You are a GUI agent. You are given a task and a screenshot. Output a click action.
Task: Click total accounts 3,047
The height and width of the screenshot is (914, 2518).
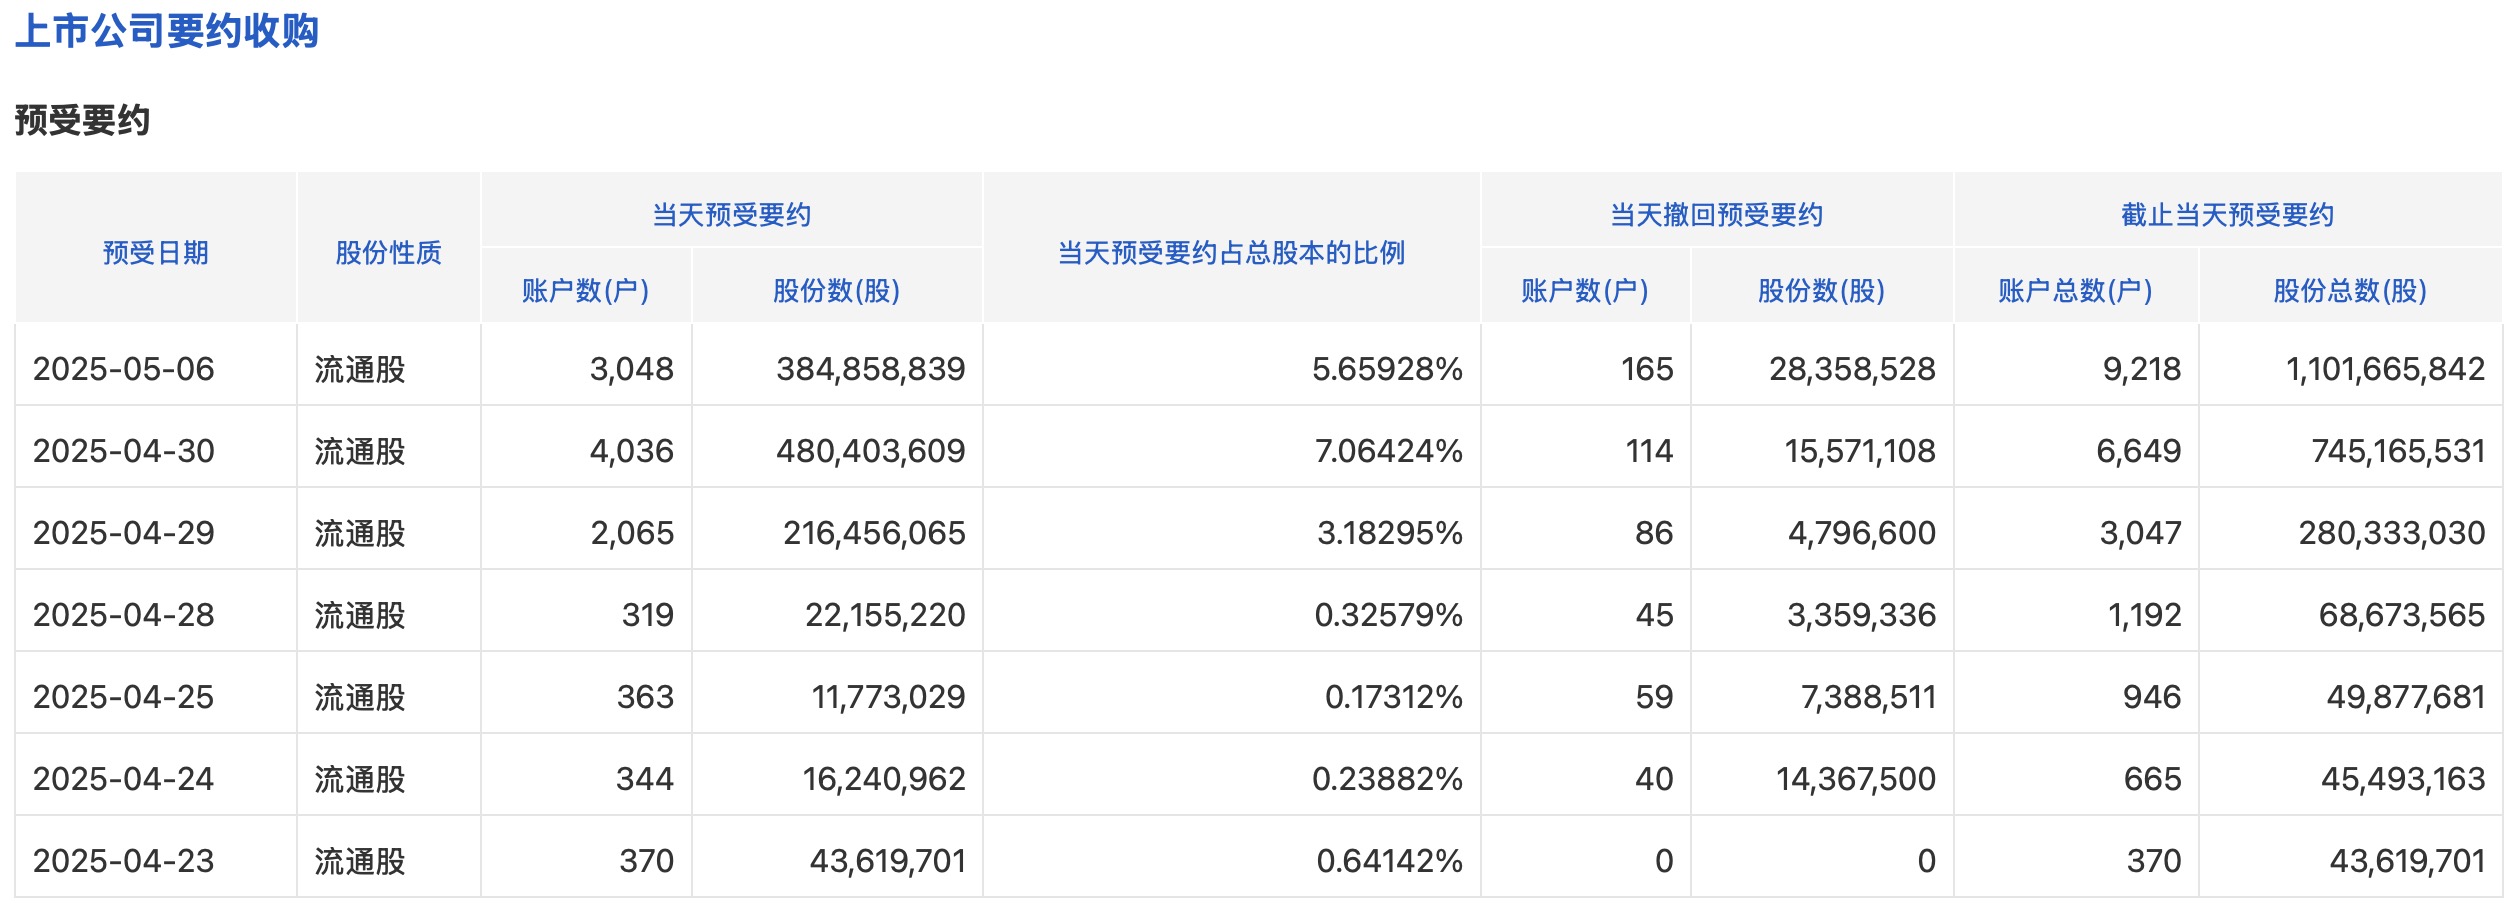pos(2141,533)
